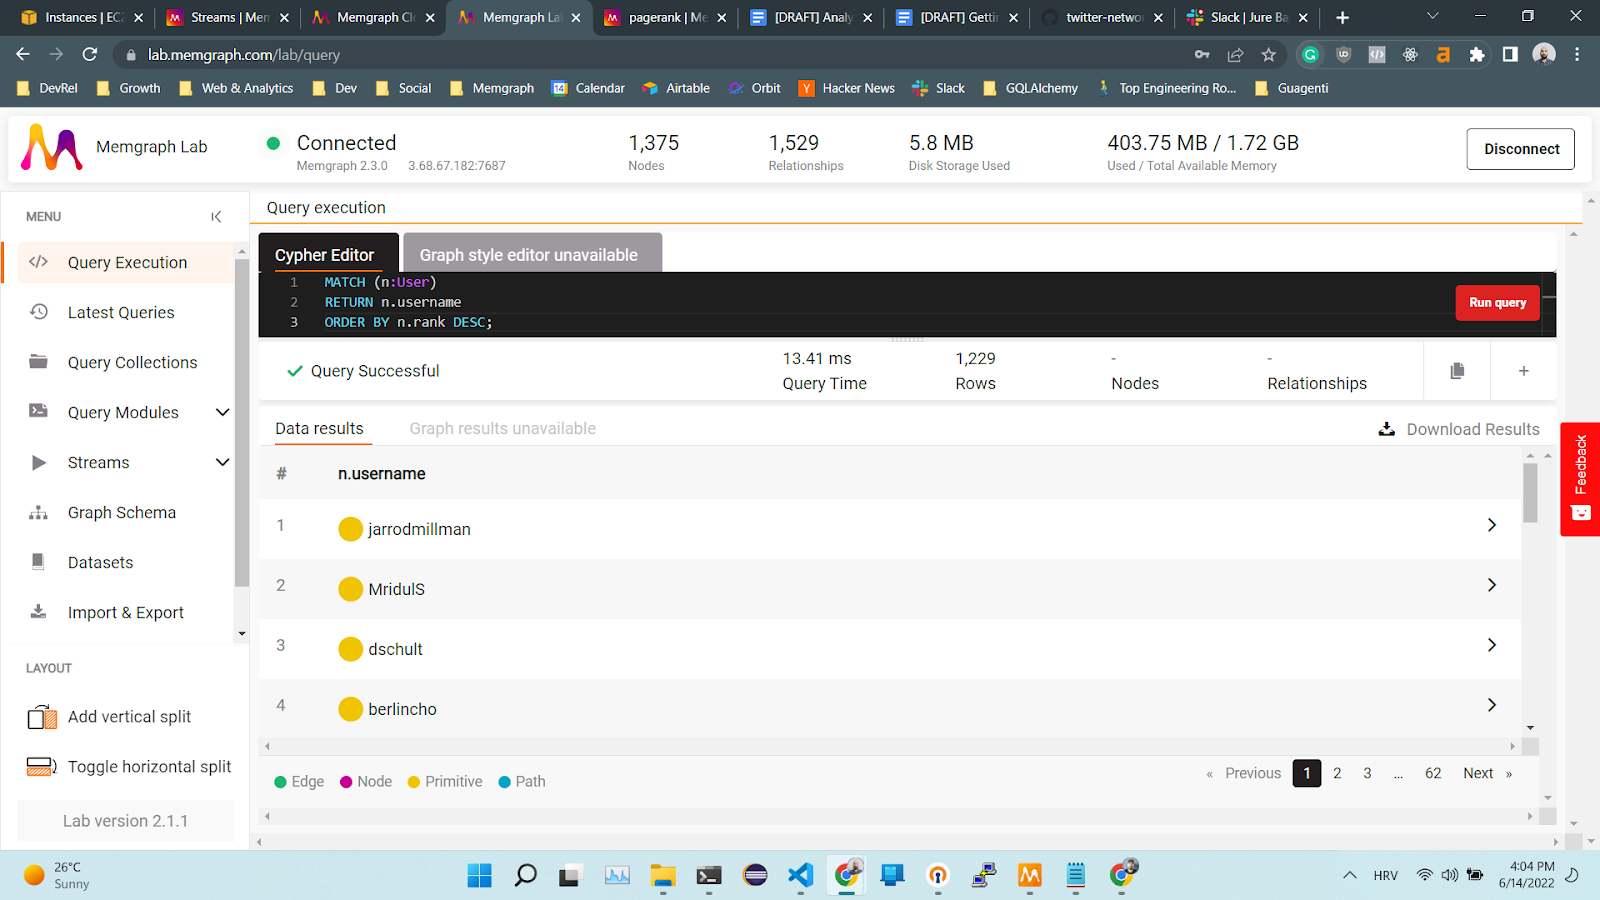The height and width of the screenshot is (900, 1600).
Task: Go to results page 3
Action: [1367, 773]
